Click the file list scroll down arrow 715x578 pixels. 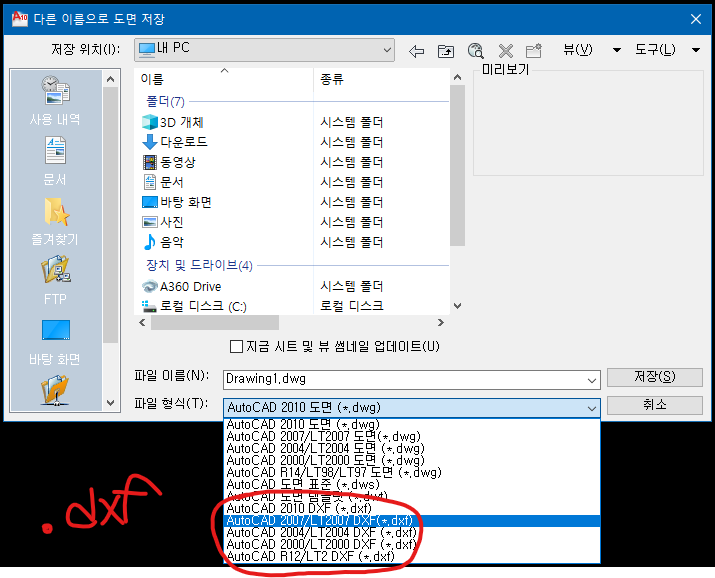(x=457, y=306)
